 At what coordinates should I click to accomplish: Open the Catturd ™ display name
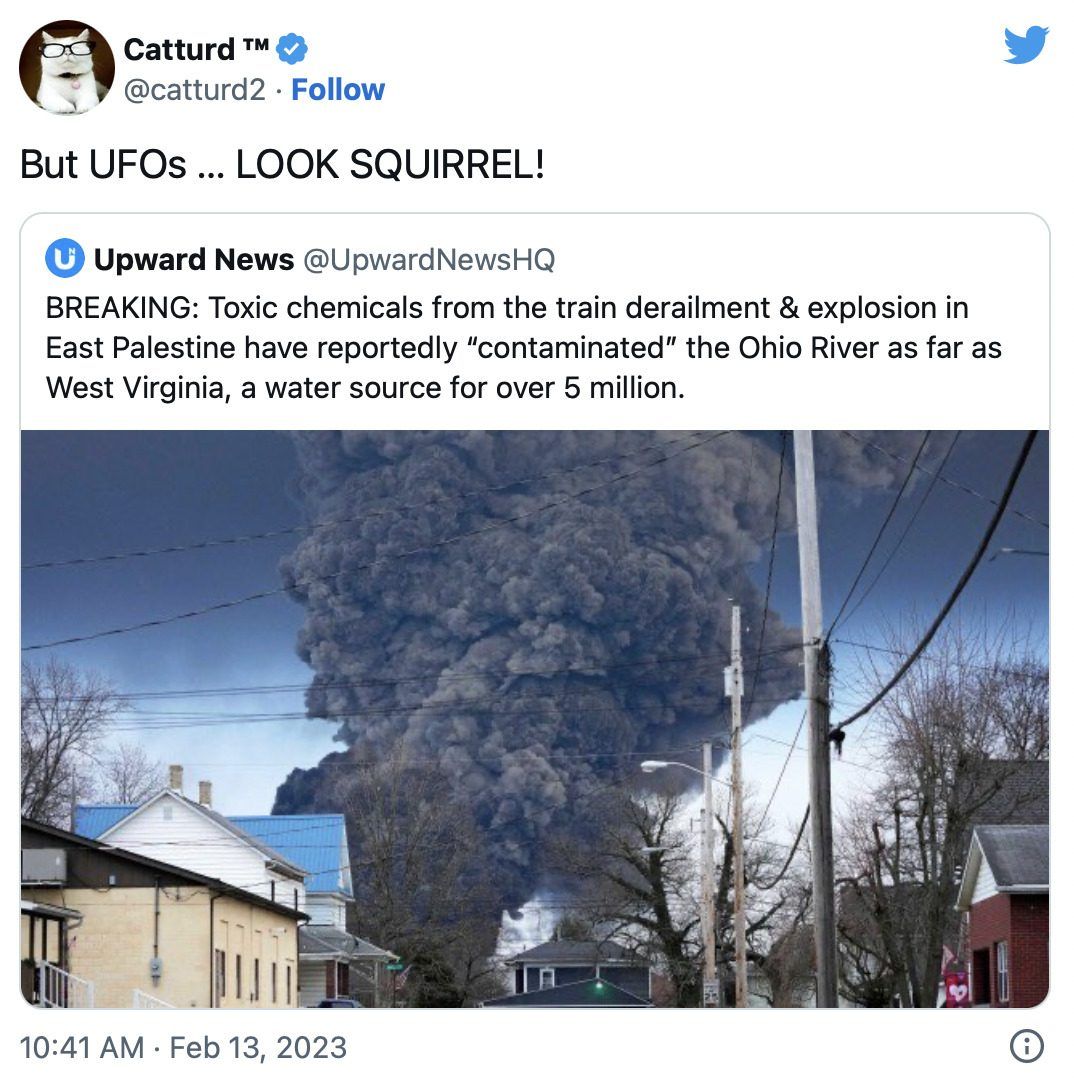point(196,49)
